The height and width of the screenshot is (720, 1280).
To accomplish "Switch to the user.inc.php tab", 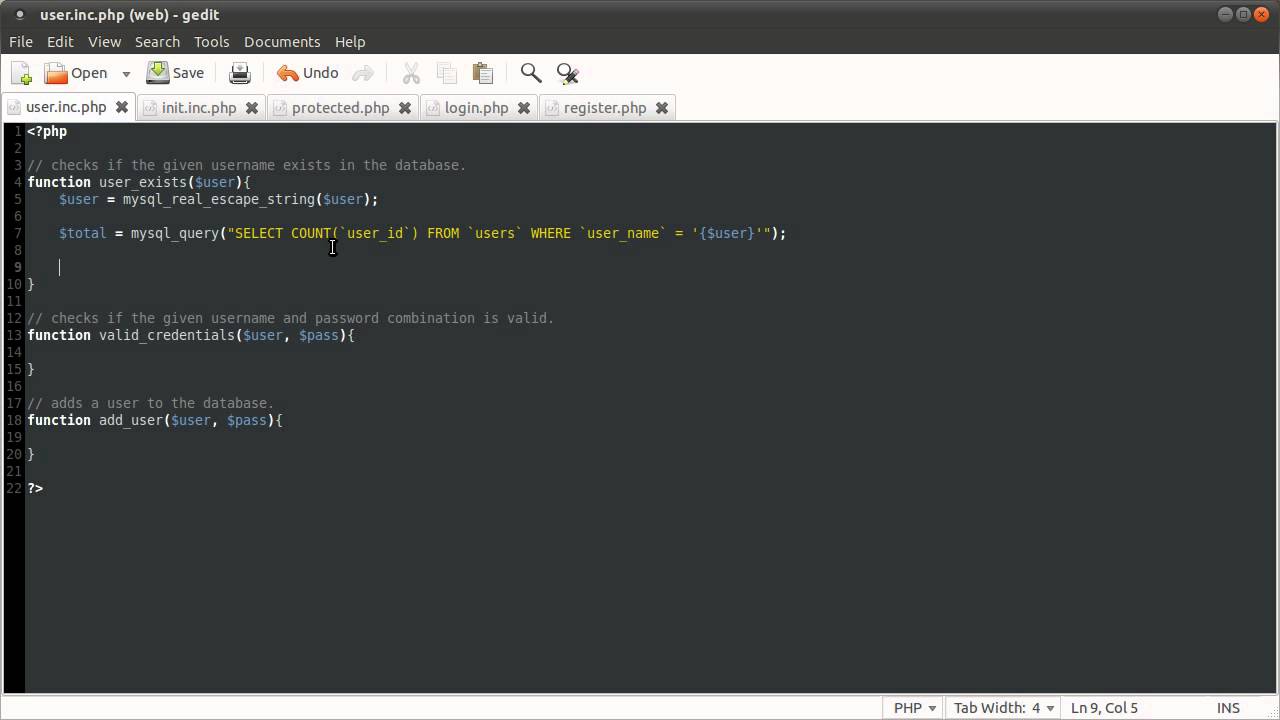I will tap(66, 107).
